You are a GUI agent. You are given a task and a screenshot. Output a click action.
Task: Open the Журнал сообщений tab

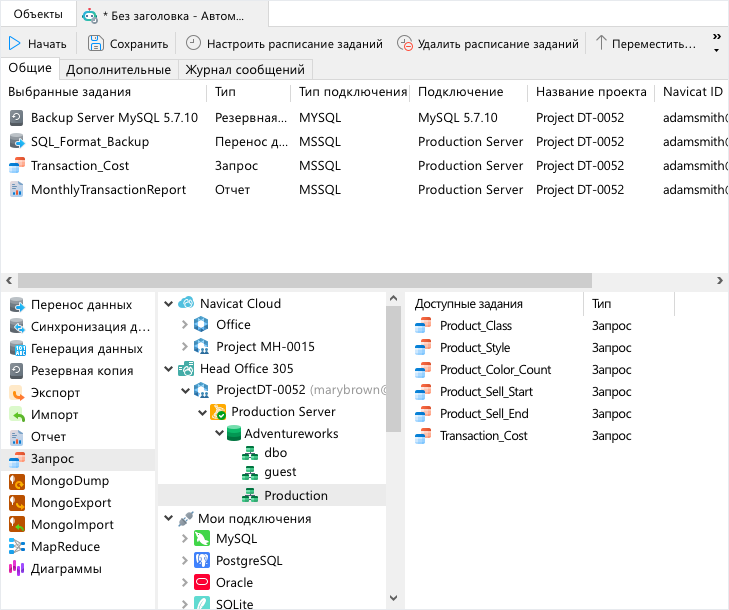point(245,70)
